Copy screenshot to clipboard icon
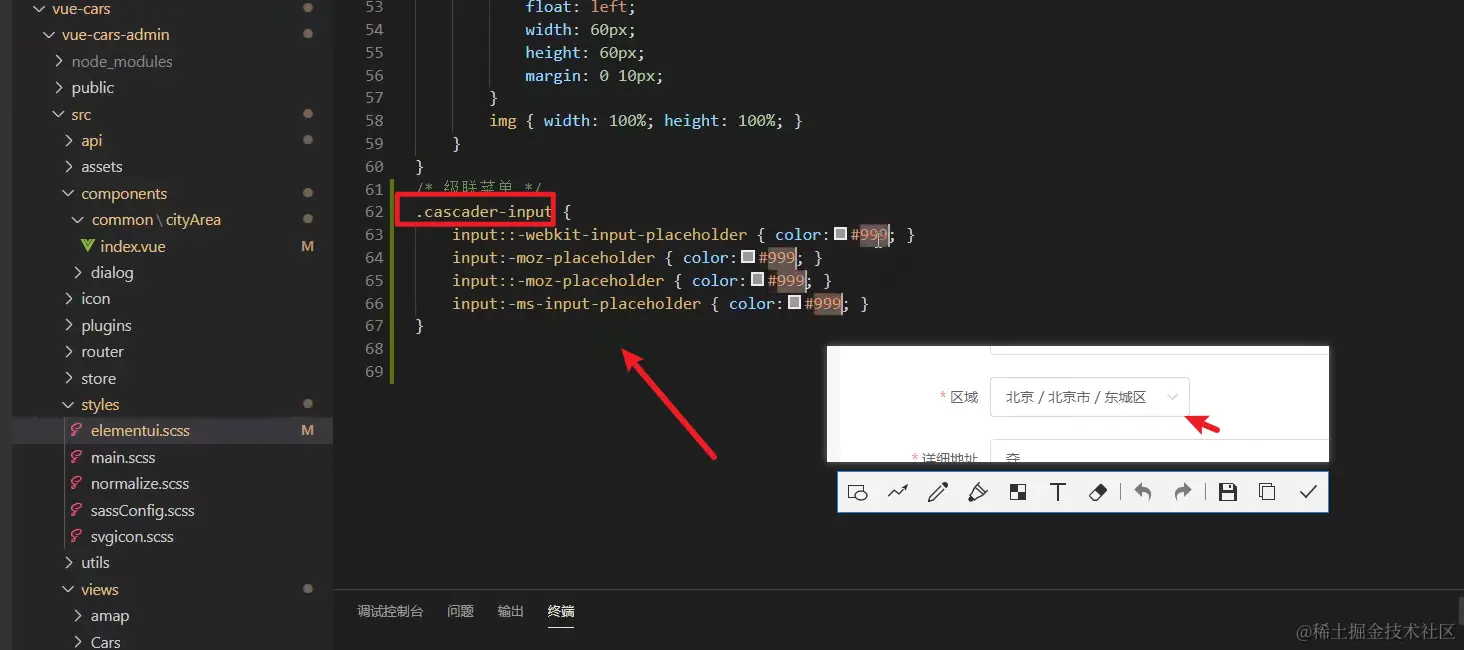 tap(1267, 492)
